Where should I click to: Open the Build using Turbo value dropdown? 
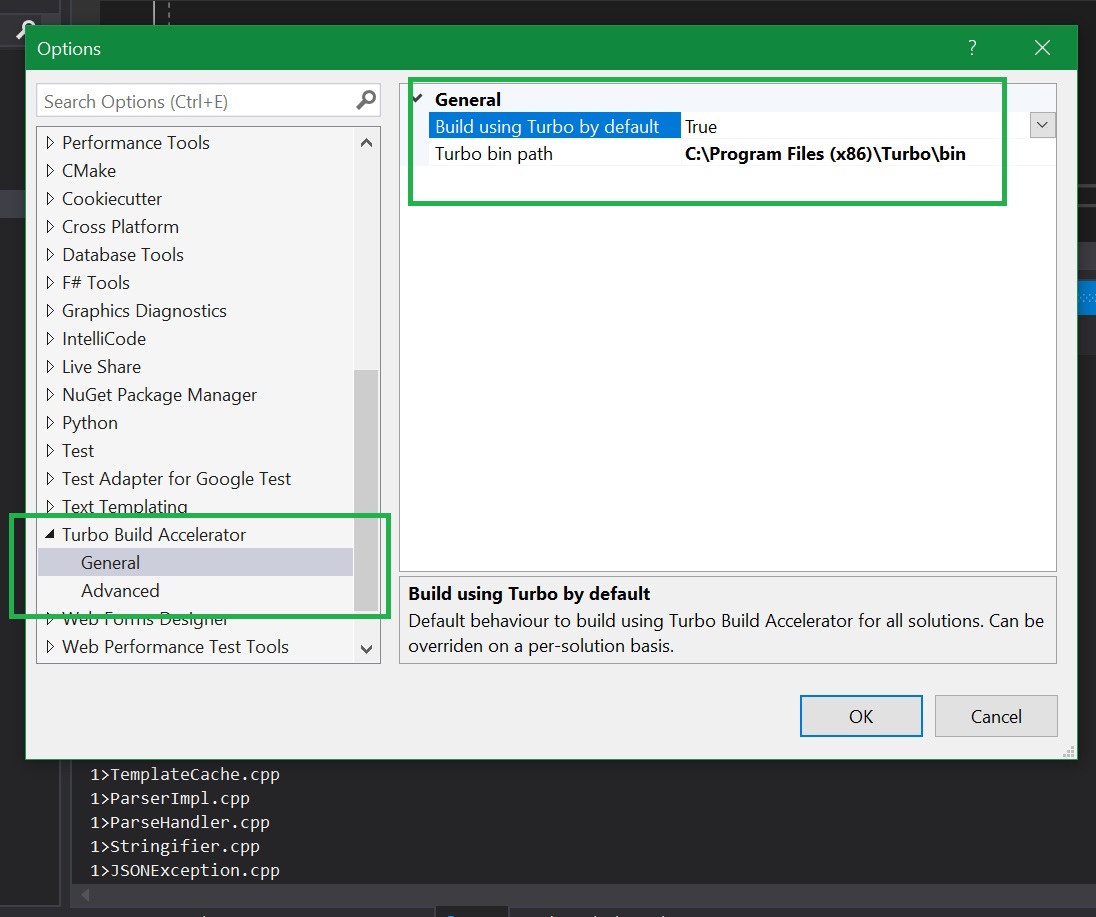pos(1042,125)
